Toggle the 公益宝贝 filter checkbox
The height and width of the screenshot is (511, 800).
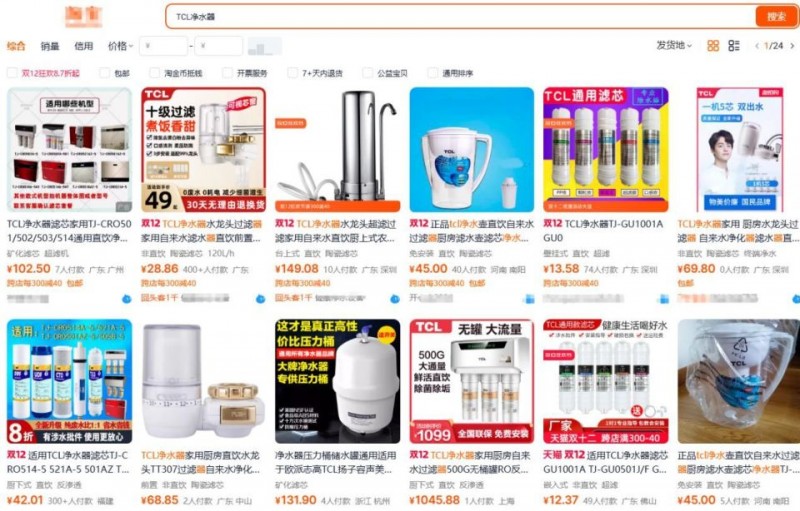(367, 73)
